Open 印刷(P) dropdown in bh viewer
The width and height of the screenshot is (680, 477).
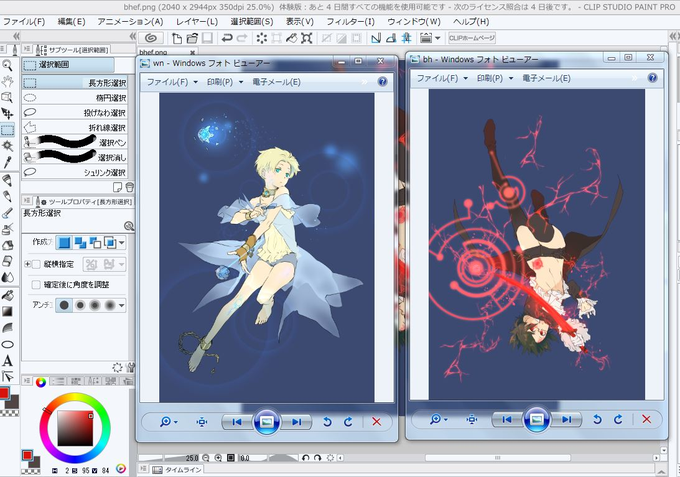coord(494,78)
